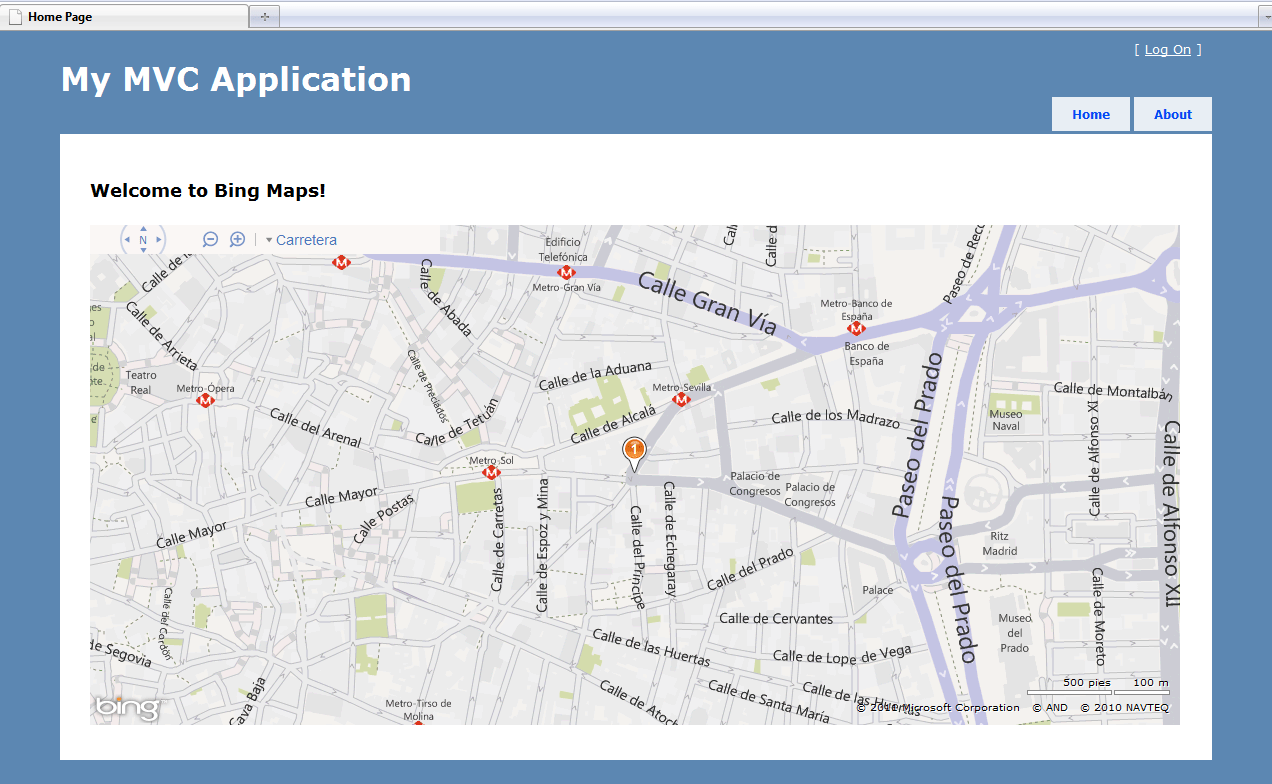Viewport: 1272px width, 784px height.
Task: Click the Bing logo on the map
Action: pyautogui.click(x=127, y=708)
